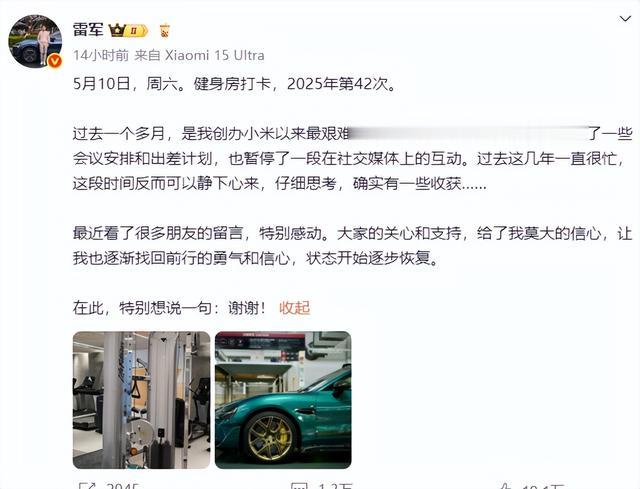Click the 1.3万 comment count
This screenshot has width=640, height=489.
335,486
